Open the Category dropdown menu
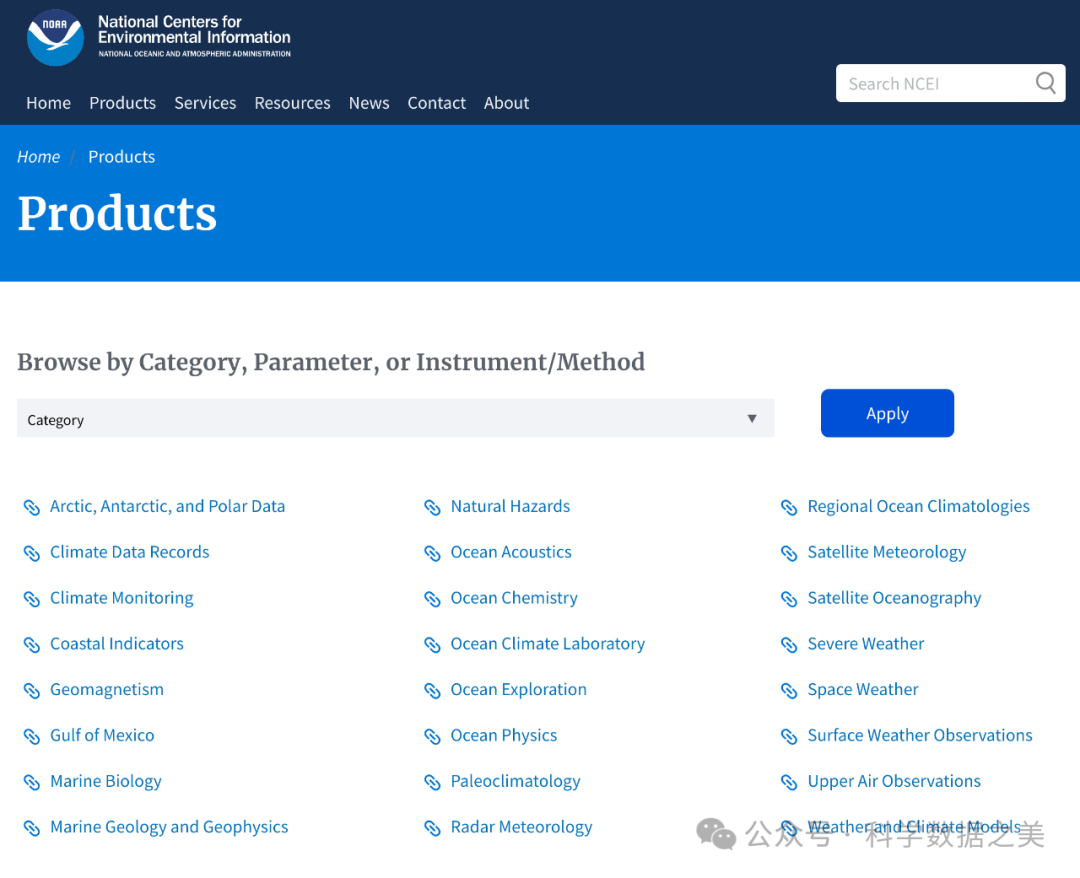The image size is (1080, 878). click(x=395, y=419)
